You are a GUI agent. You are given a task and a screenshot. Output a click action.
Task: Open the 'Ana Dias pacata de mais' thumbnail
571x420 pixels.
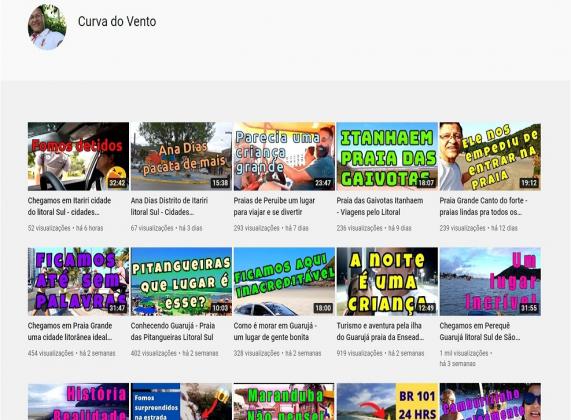point(181,156)
